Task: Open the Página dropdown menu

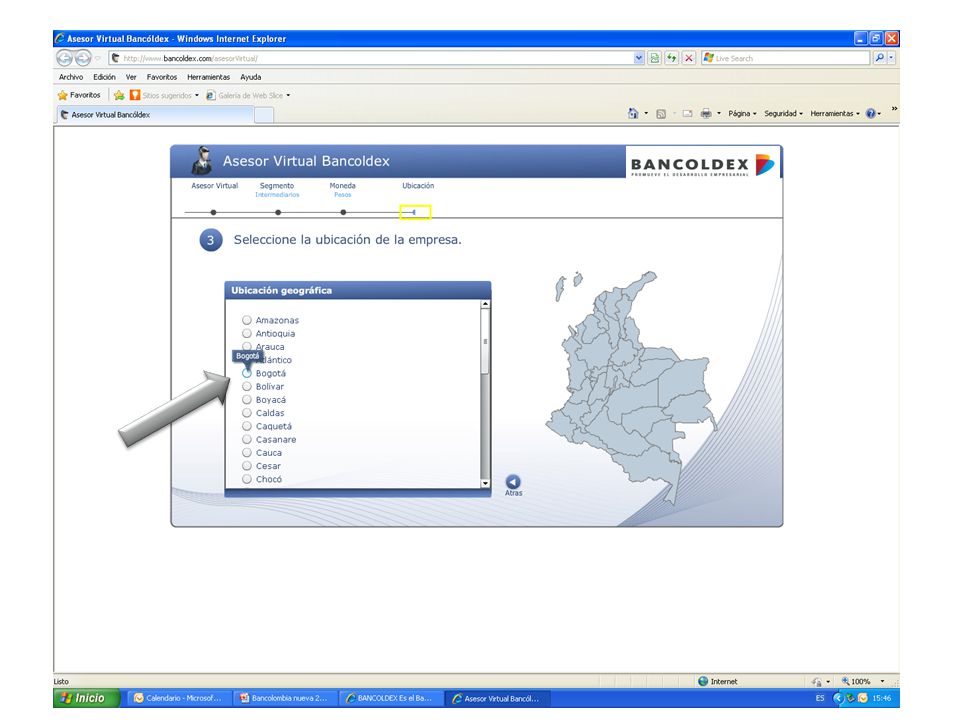Action: (x=742, y=114)
